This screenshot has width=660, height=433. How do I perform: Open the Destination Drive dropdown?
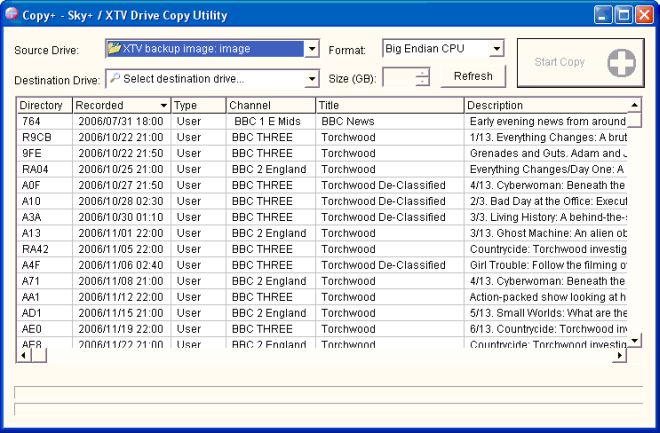pos(312,79)
